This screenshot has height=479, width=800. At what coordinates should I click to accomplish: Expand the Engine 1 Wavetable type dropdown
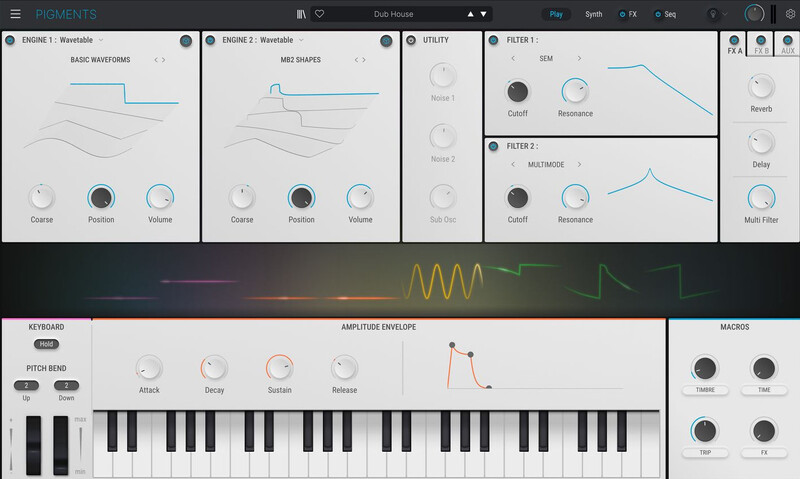tap(101, 40)
